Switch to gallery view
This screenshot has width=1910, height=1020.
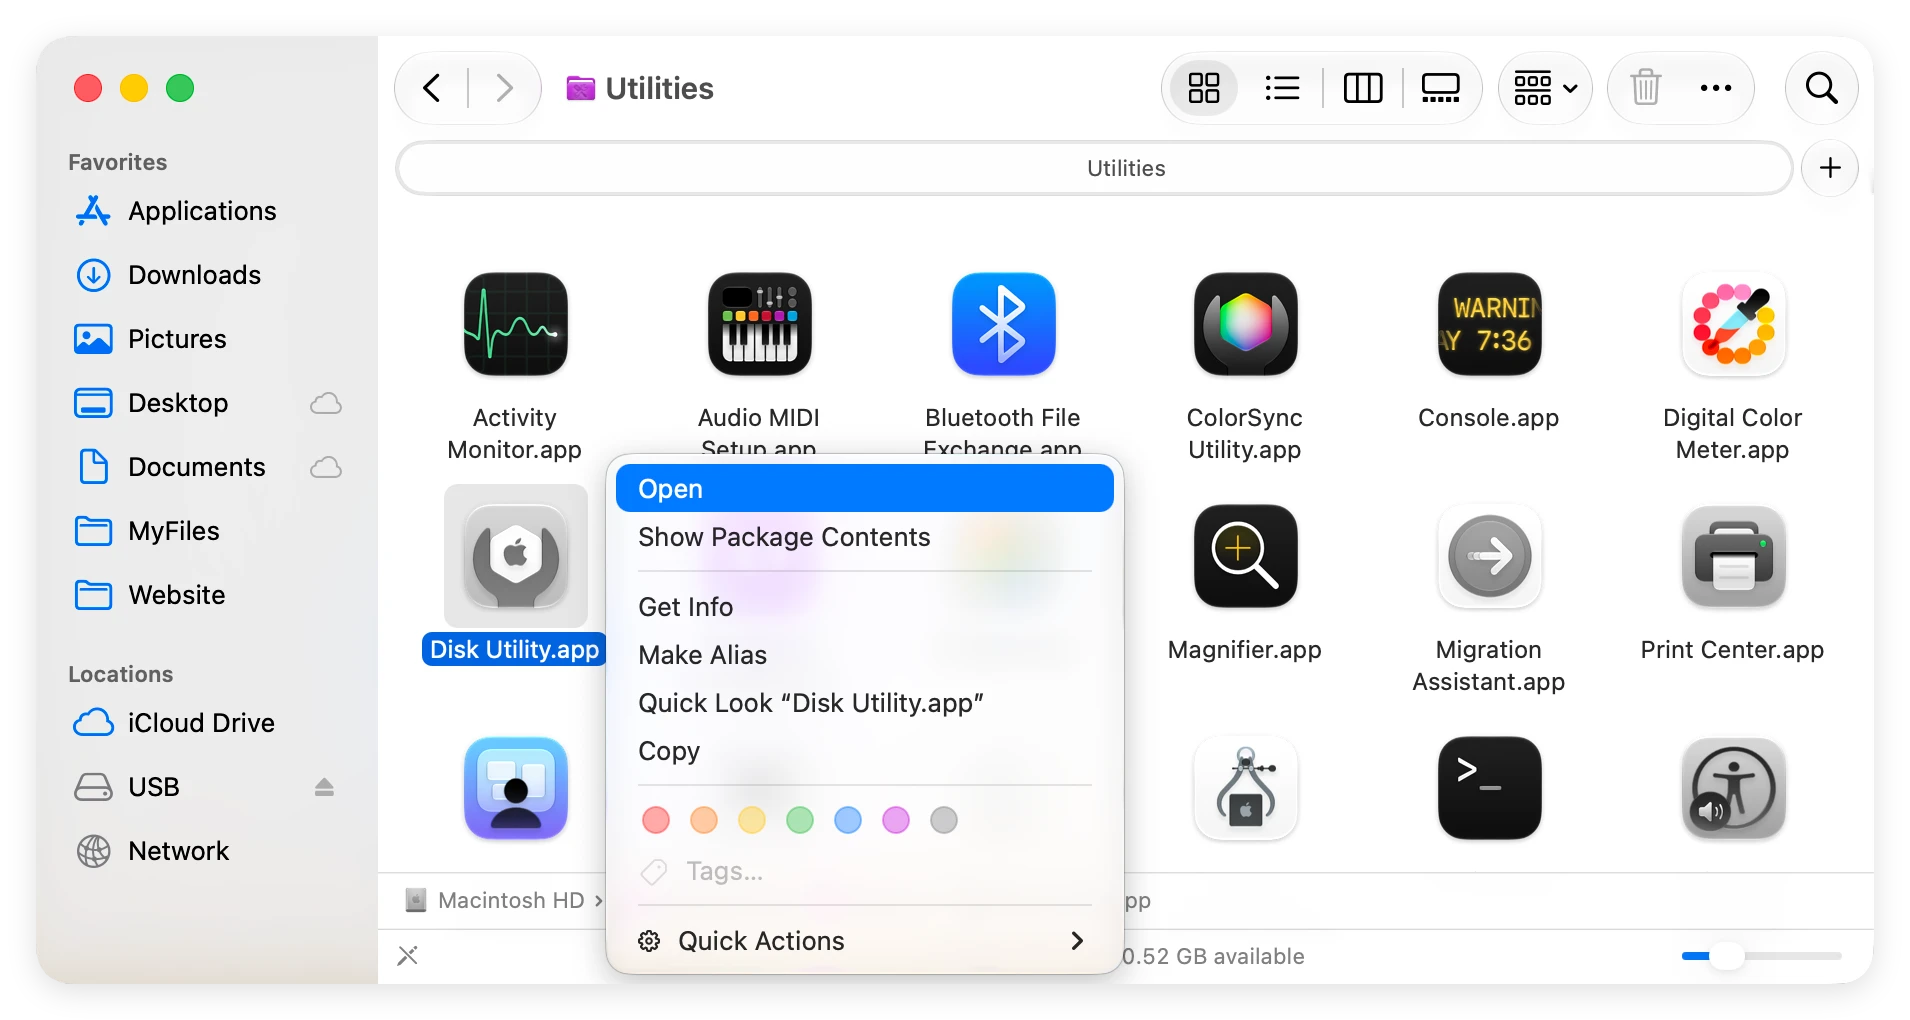tap(1440, 88)
